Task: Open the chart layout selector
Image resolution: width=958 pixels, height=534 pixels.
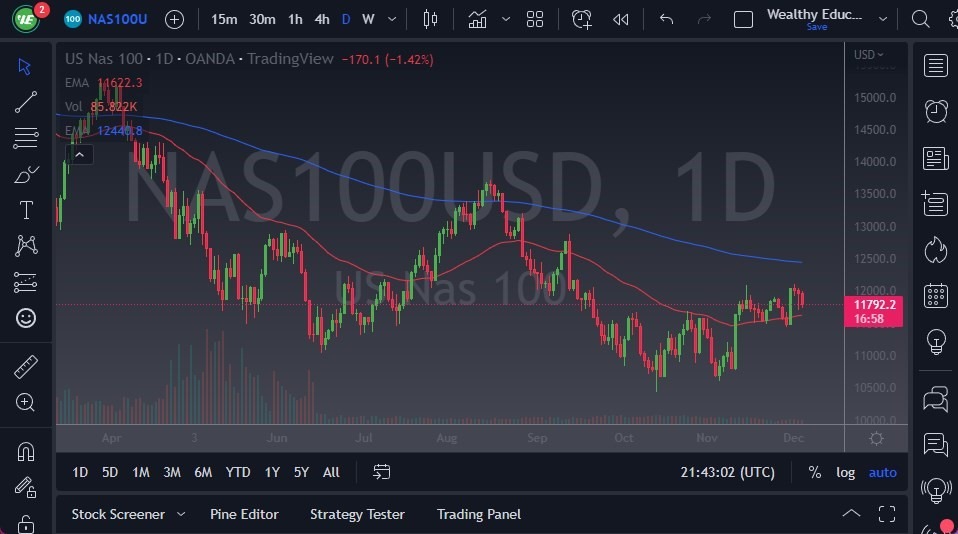Action: (743, 20)
